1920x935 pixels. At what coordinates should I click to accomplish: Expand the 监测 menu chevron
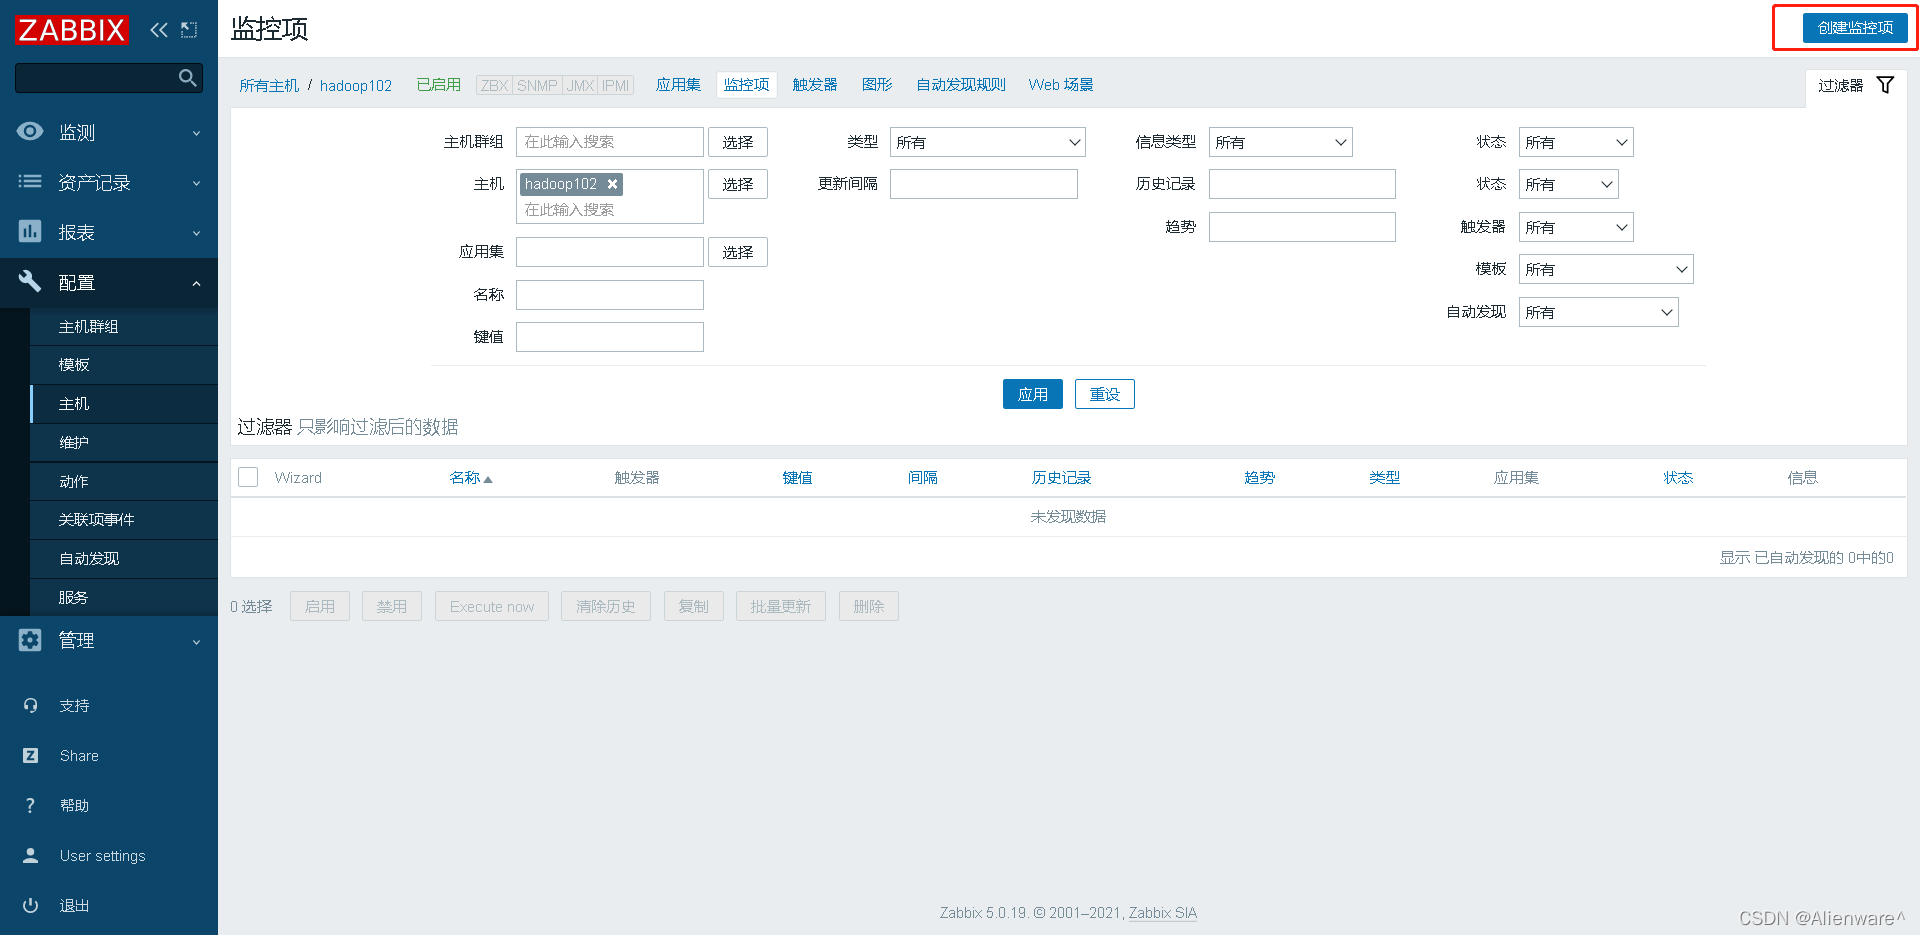point(196,133)
